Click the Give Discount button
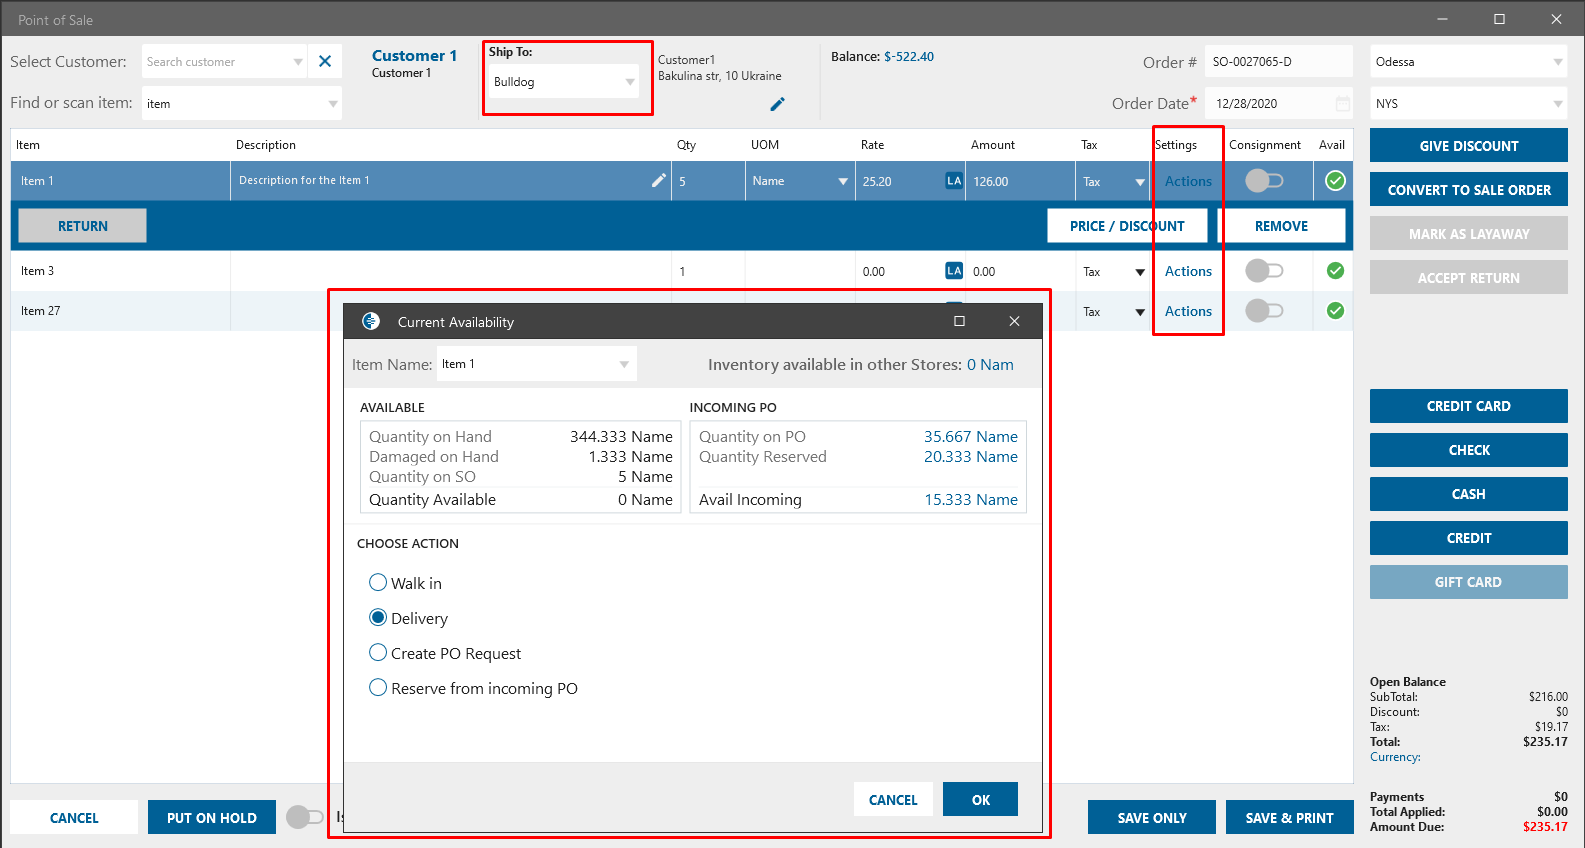Screen dimensions: 1585x848 coord(1468,146)
